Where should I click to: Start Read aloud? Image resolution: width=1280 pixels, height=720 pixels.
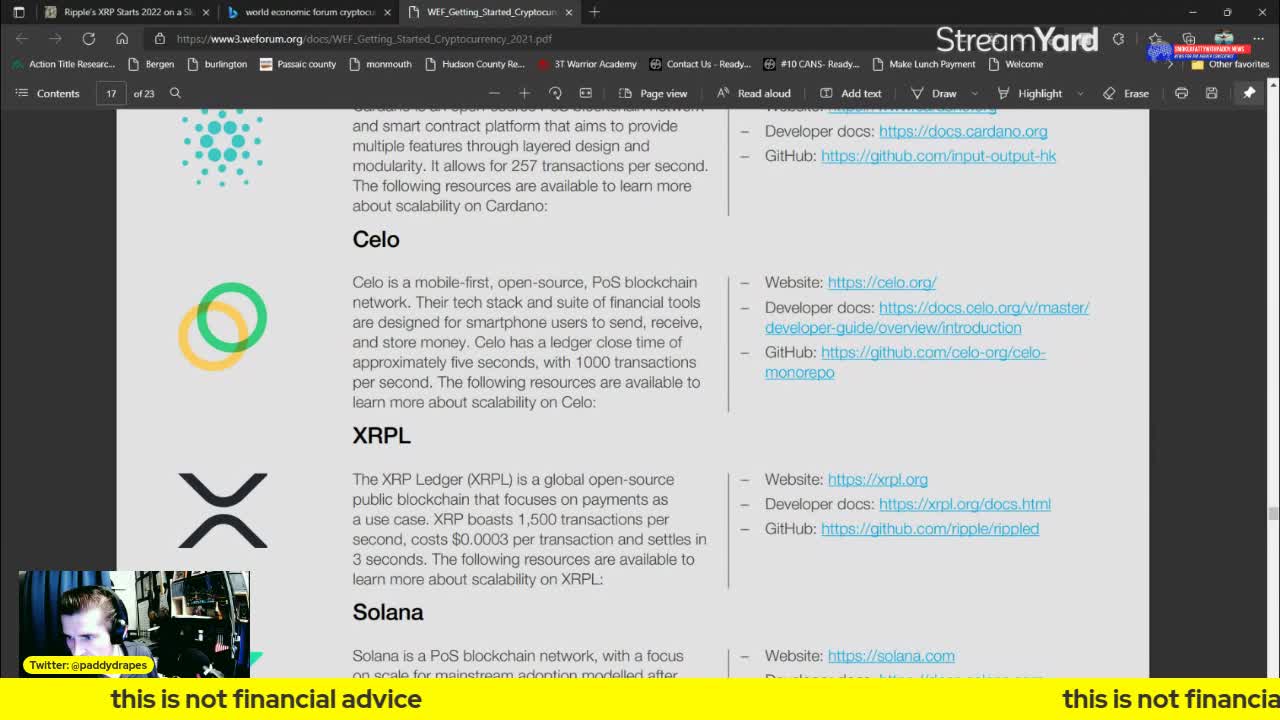(753, 93)
